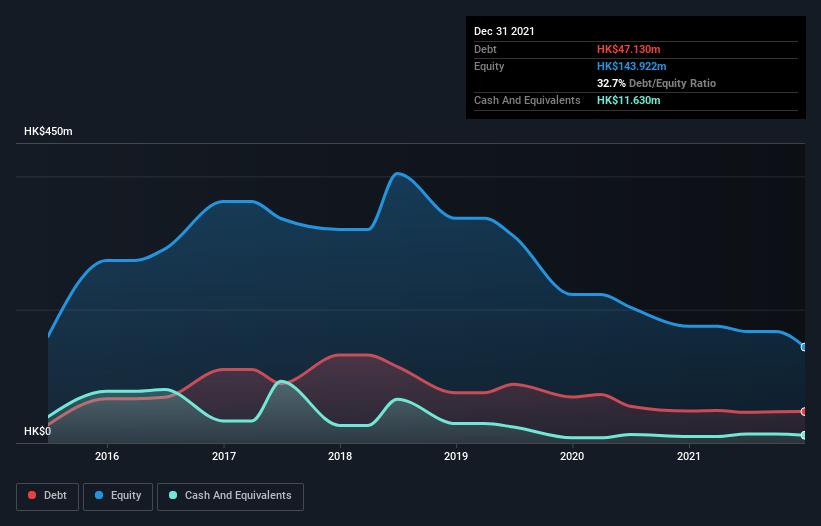The width and height of the screenshot is (821, 526).
Task: Click the 2016 x-axis label
Action: (107, 456)
